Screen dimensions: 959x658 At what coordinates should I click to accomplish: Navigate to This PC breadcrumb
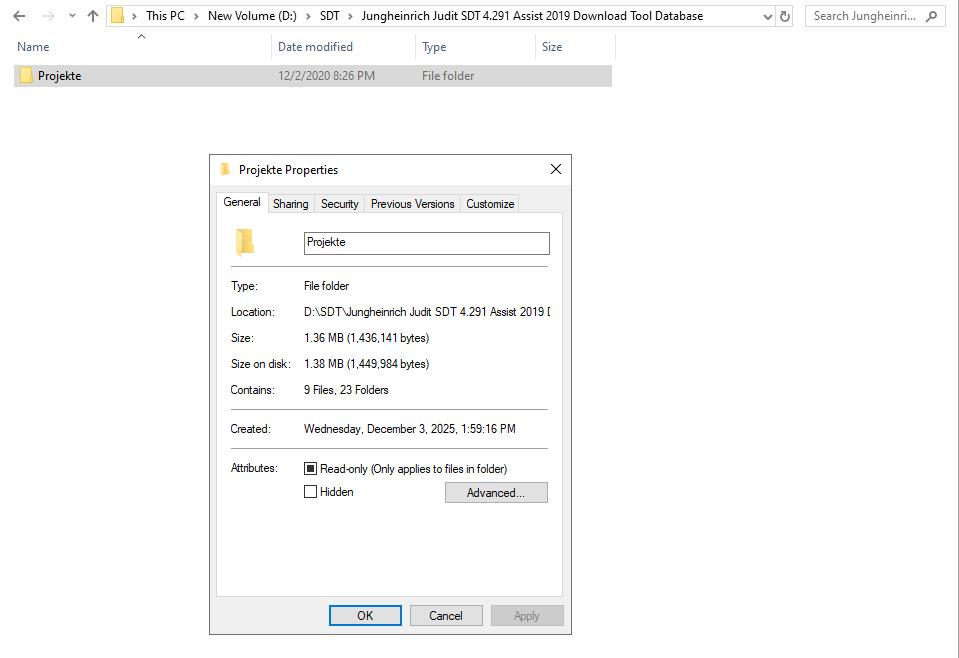click(165, 16)
